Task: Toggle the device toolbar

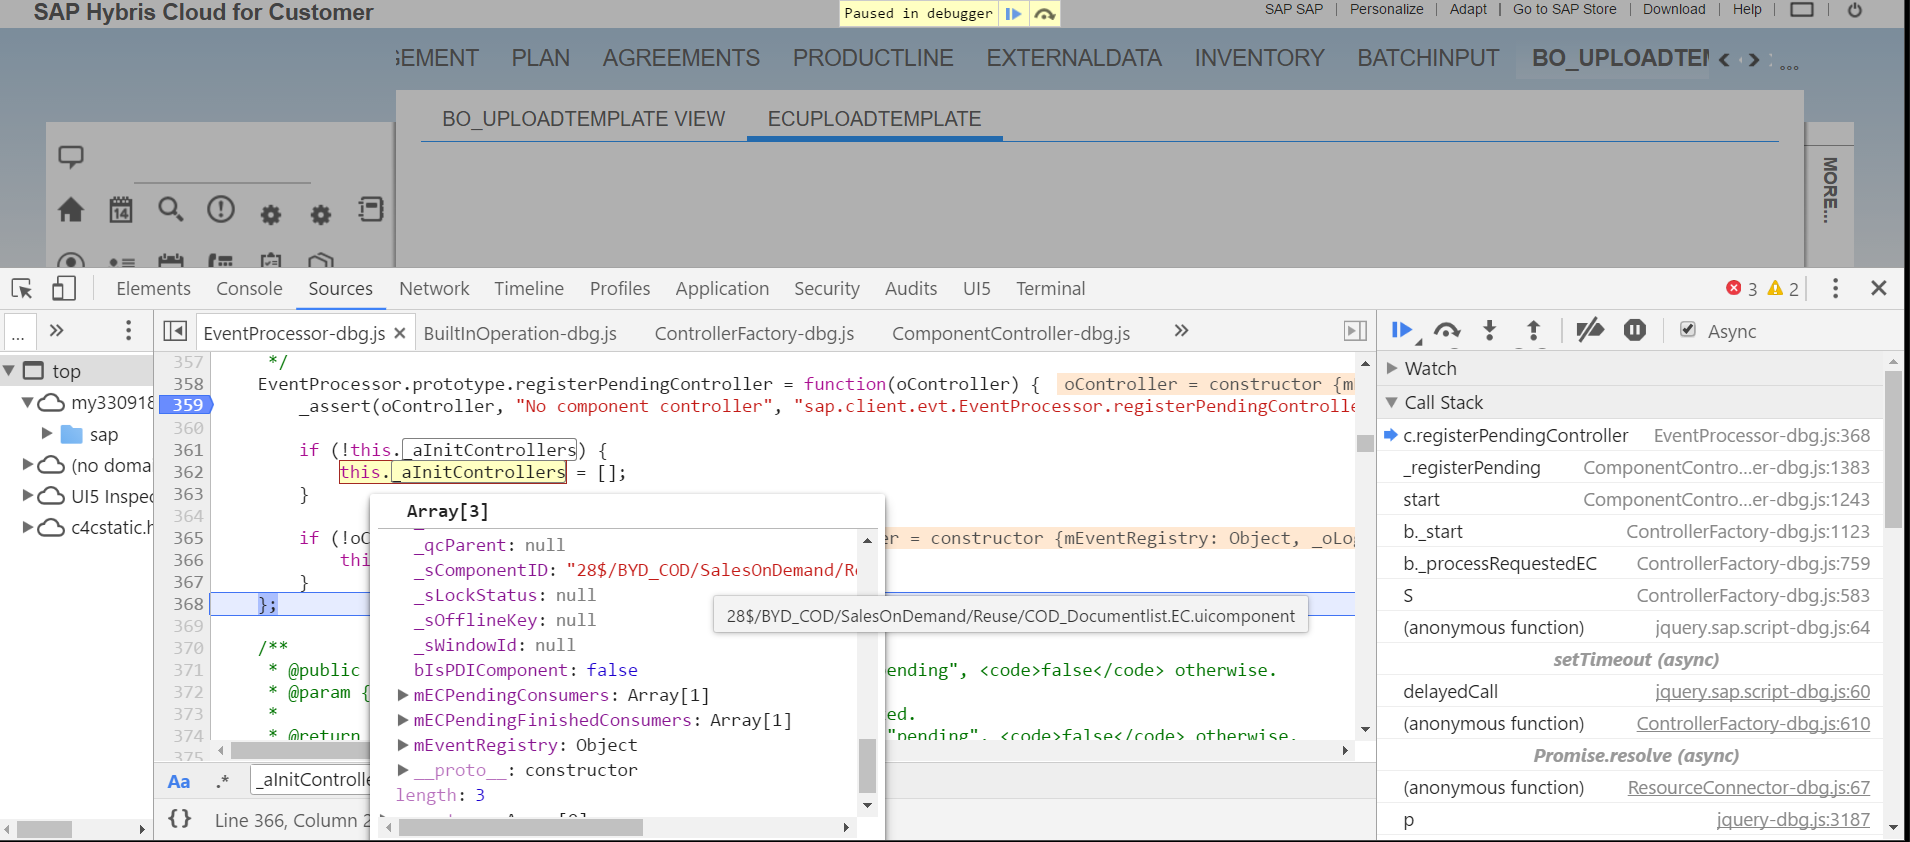Action: coord(64,289)
